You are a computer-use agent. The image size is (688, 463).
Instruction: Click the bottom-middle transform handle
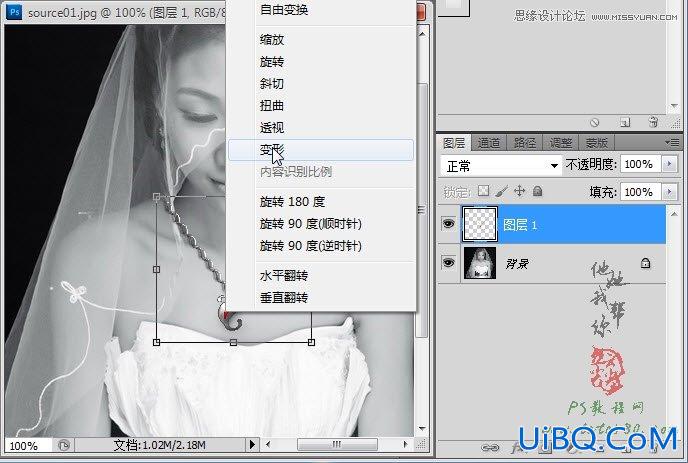pos(233,342)
